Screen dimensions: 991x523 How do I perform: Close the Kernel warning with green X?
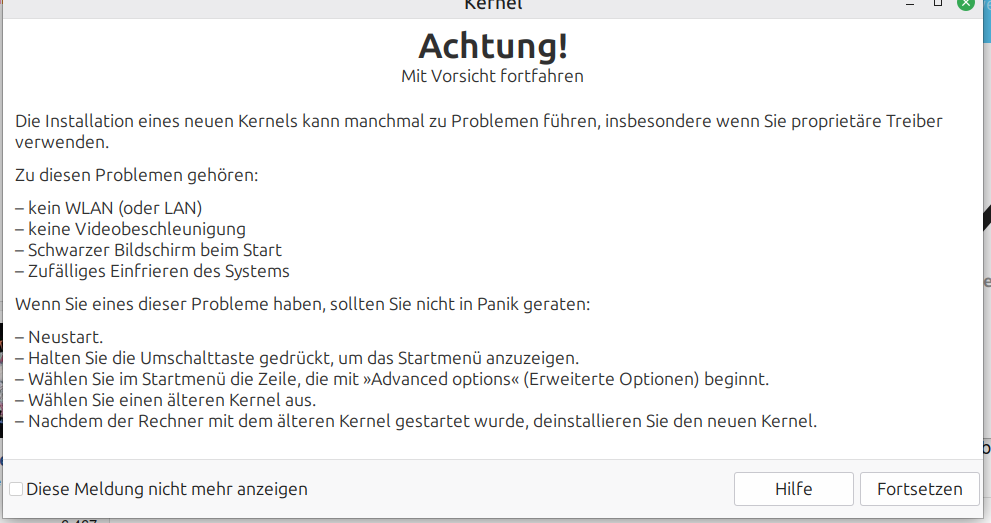(x=966, y=4)
